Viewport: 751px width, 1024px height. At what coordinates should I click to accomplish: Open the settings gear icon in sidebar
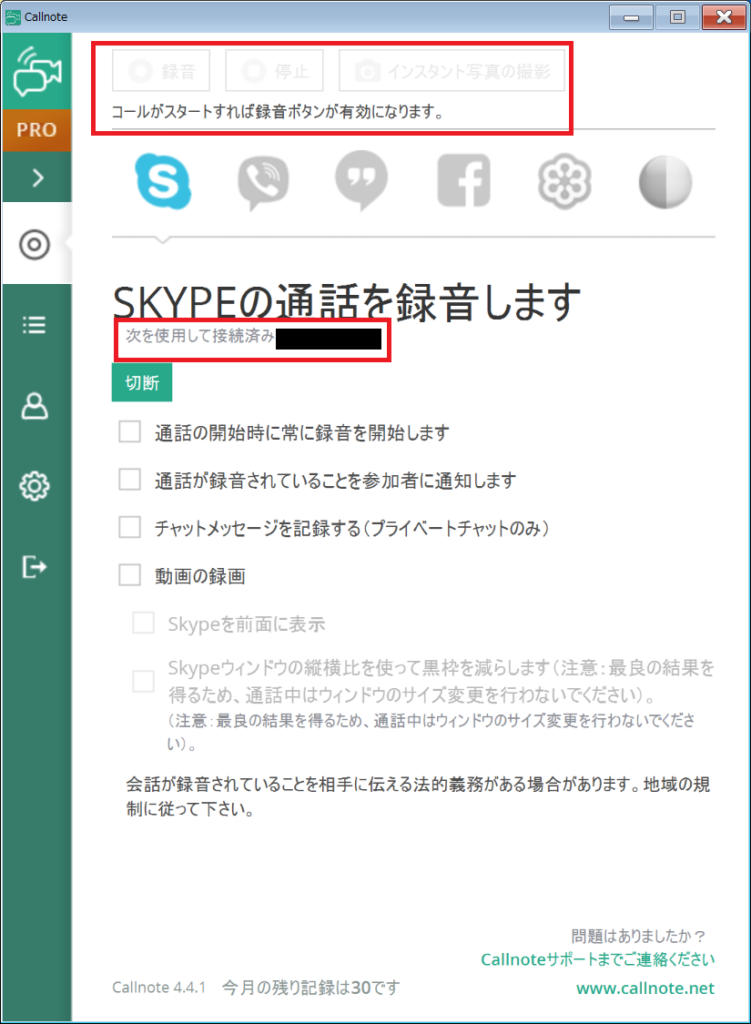tap(35, 486)
